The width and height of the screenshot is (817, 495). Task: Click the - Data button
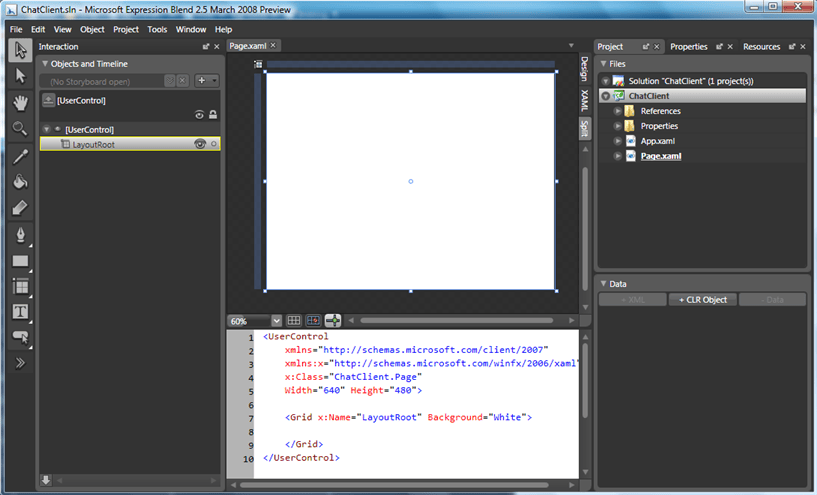[772, 300]
